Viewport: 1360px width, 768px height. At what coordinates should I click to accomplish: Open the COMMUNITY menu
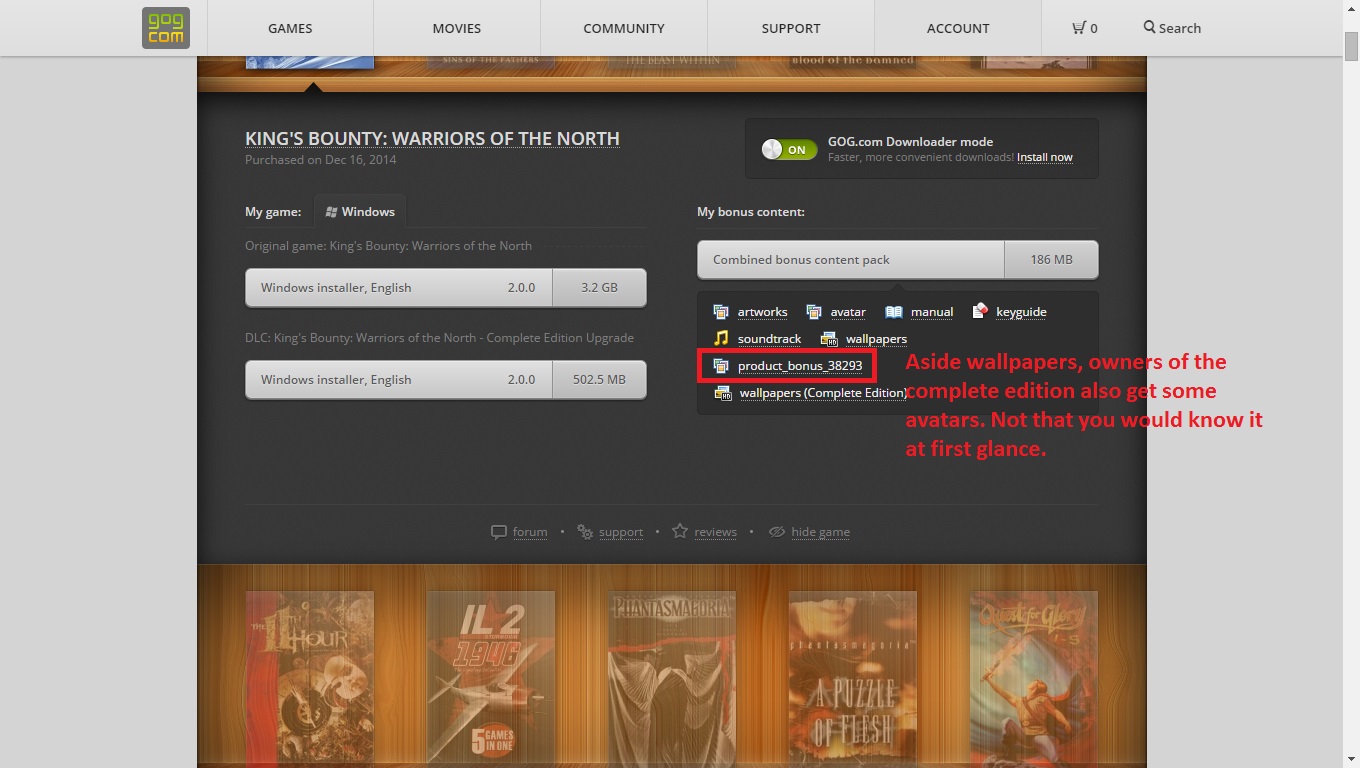[624, 28]
